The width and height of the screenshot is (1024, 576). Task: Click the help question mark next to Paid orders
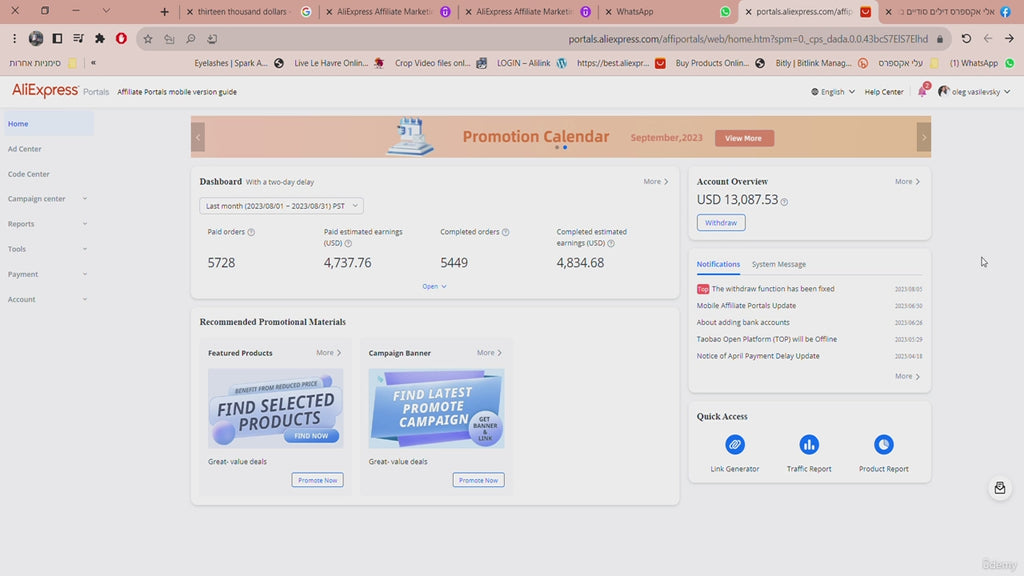[253, 231]
